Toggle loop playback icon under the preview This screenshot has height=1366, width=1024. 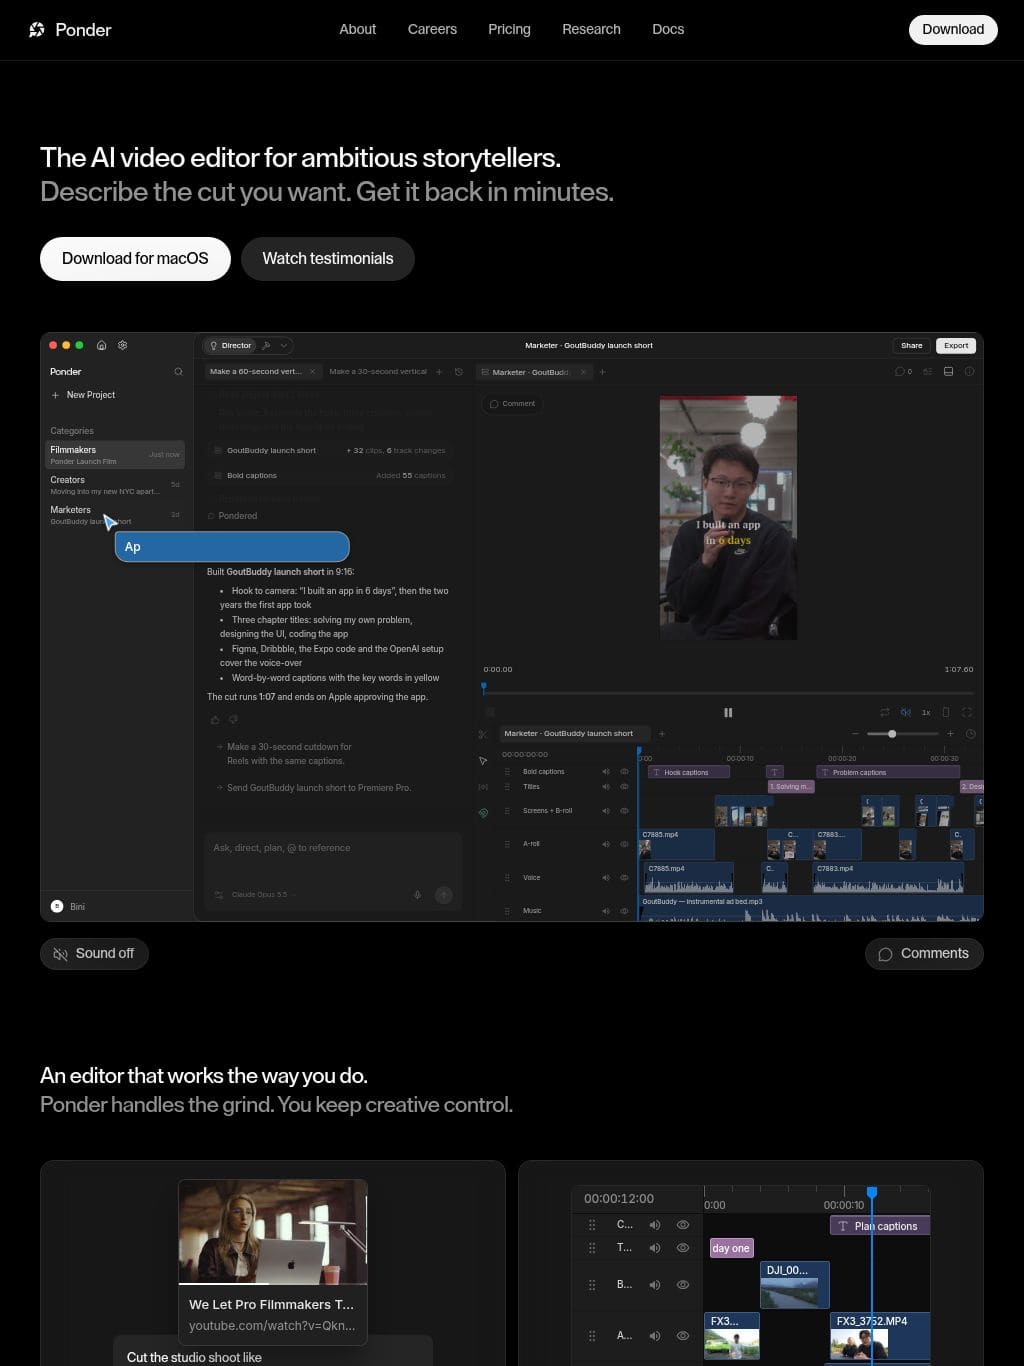point(884,712)
